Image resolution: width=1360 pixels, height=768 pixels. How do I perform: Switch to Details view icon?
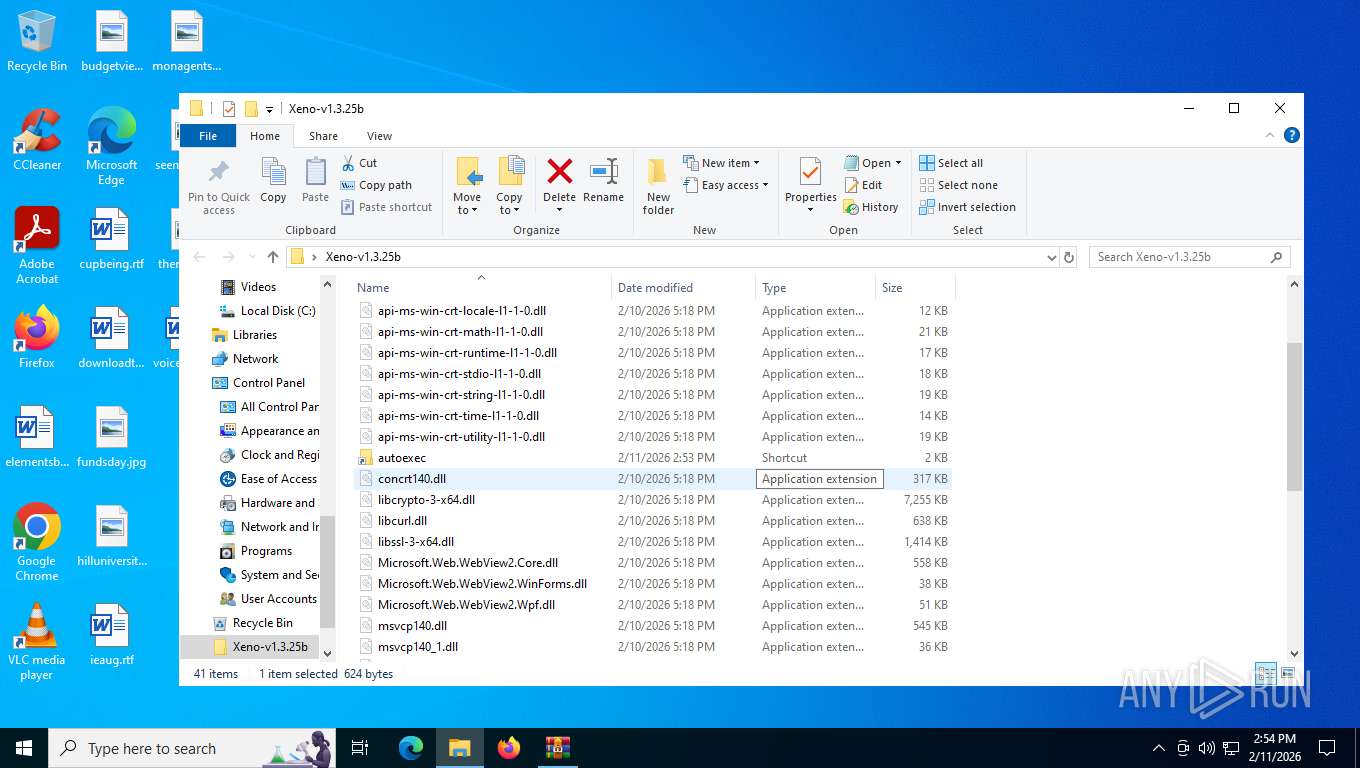coord(1265,674)
